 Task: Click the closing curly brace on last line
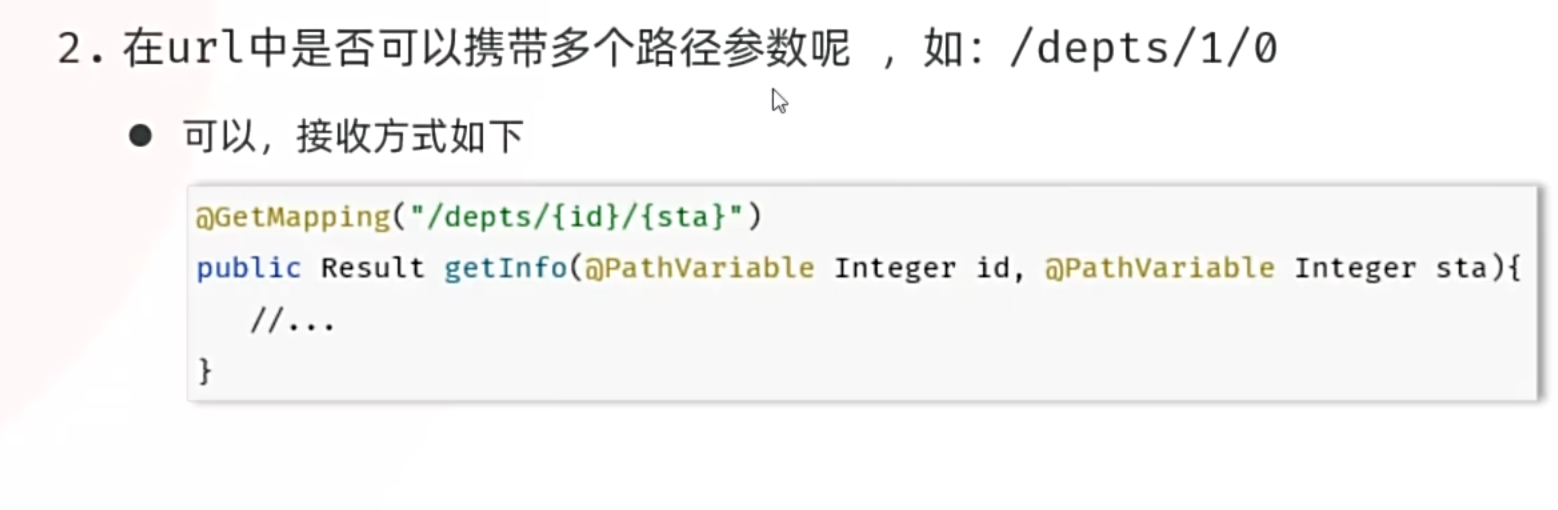pyautogui.click(x=205, y=372)
